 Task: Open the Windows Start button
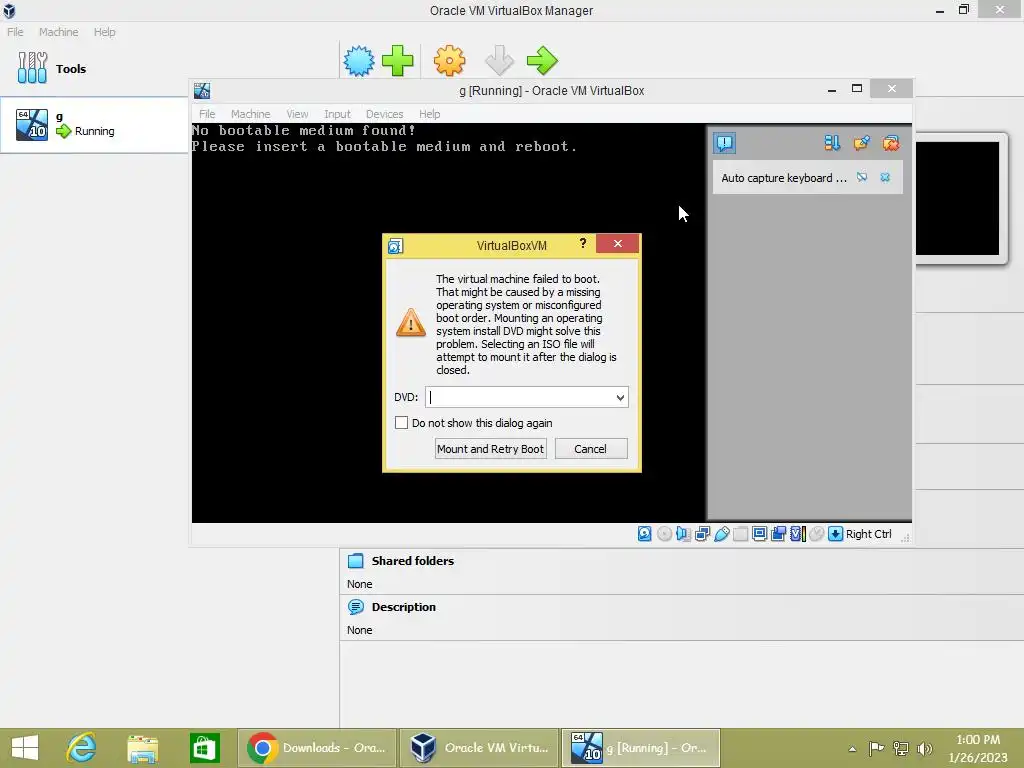[25, 748]
